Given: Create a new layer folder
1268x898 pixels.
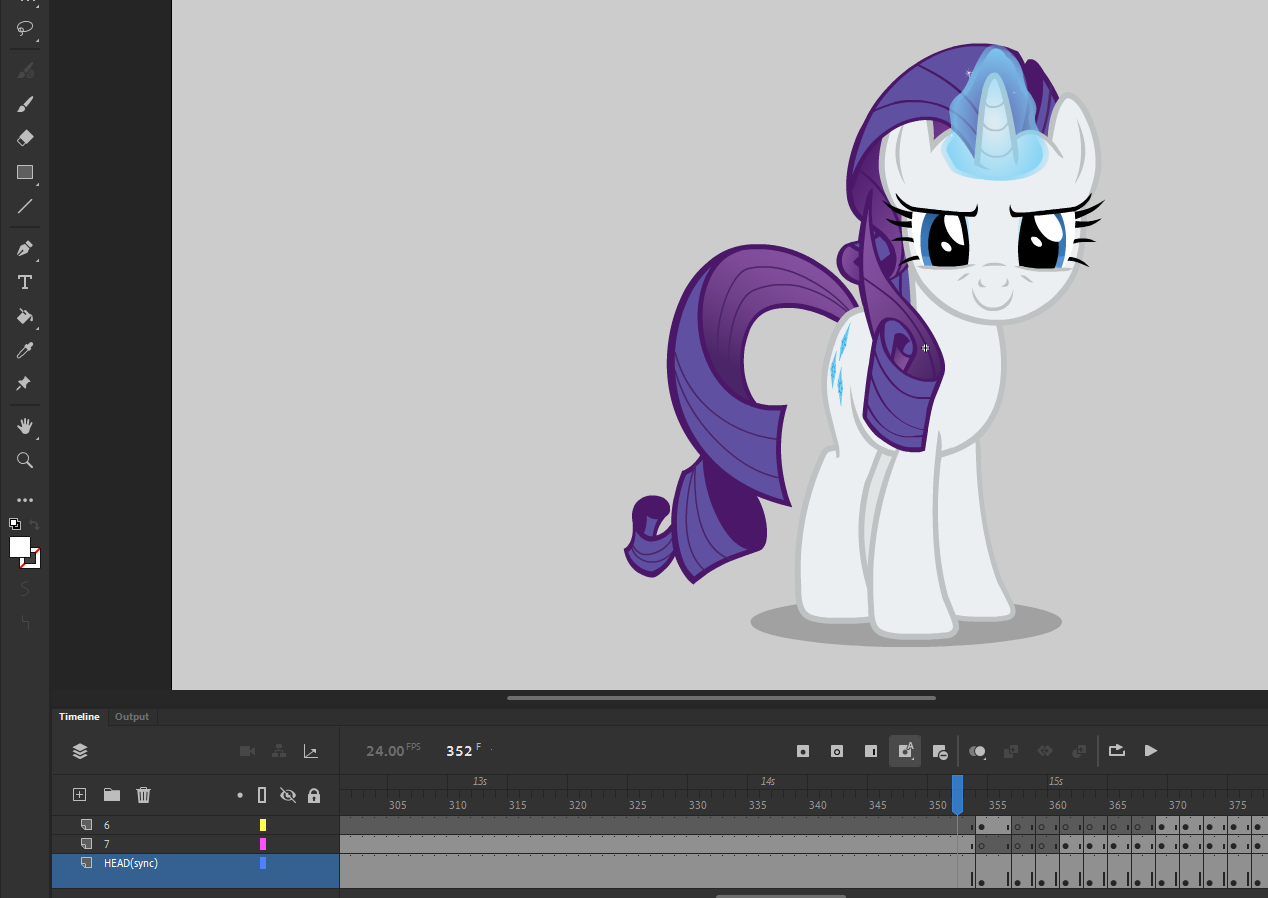Looking at the screenshot, I should 112,795.
